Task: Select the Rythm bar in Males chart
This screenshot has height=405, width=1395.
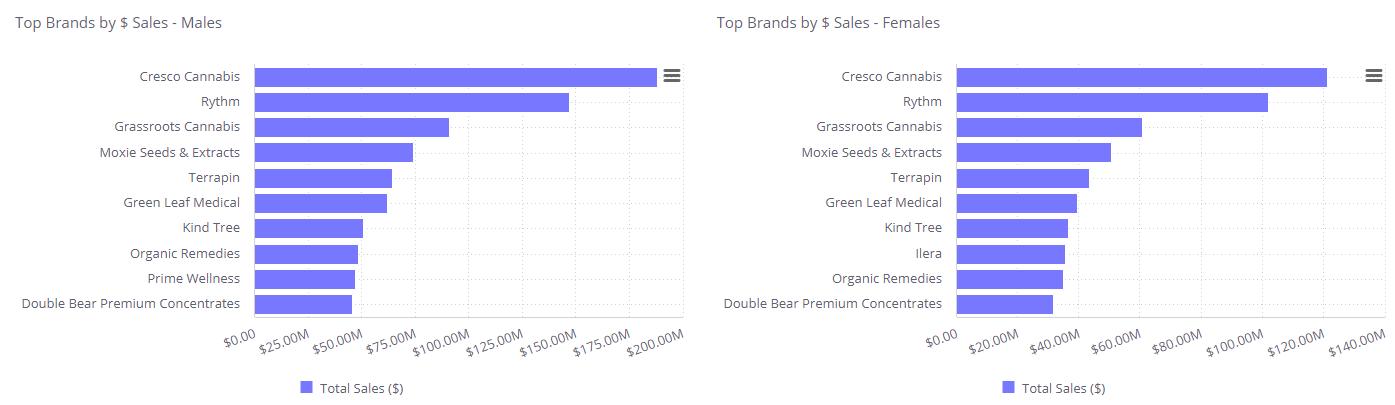Action: pos(411,102)
